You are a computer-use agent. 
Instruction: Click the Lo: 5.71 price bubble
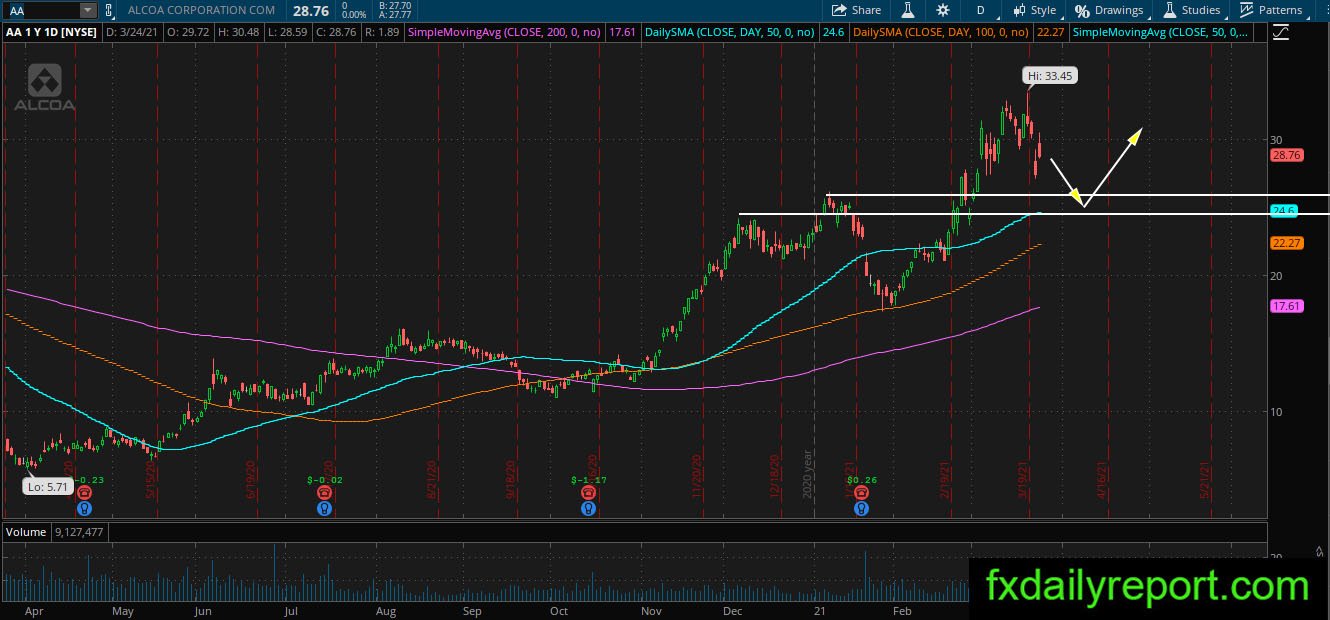click(x=48, y=487)
